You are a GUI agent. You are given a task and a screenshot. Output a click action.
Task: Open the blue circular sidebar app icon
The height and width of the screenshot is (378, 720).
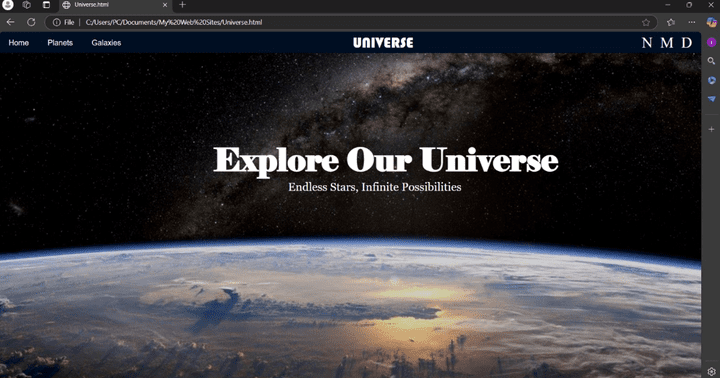click(x=711, y=80)
